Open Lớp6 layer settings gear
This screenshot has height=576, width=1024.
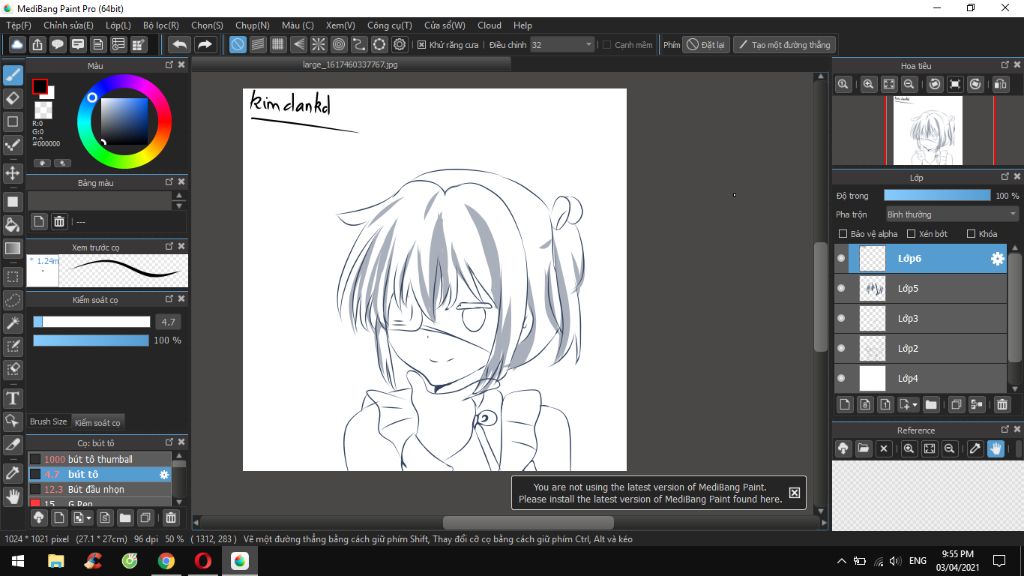pyautogui.click(x=997, y=259)
